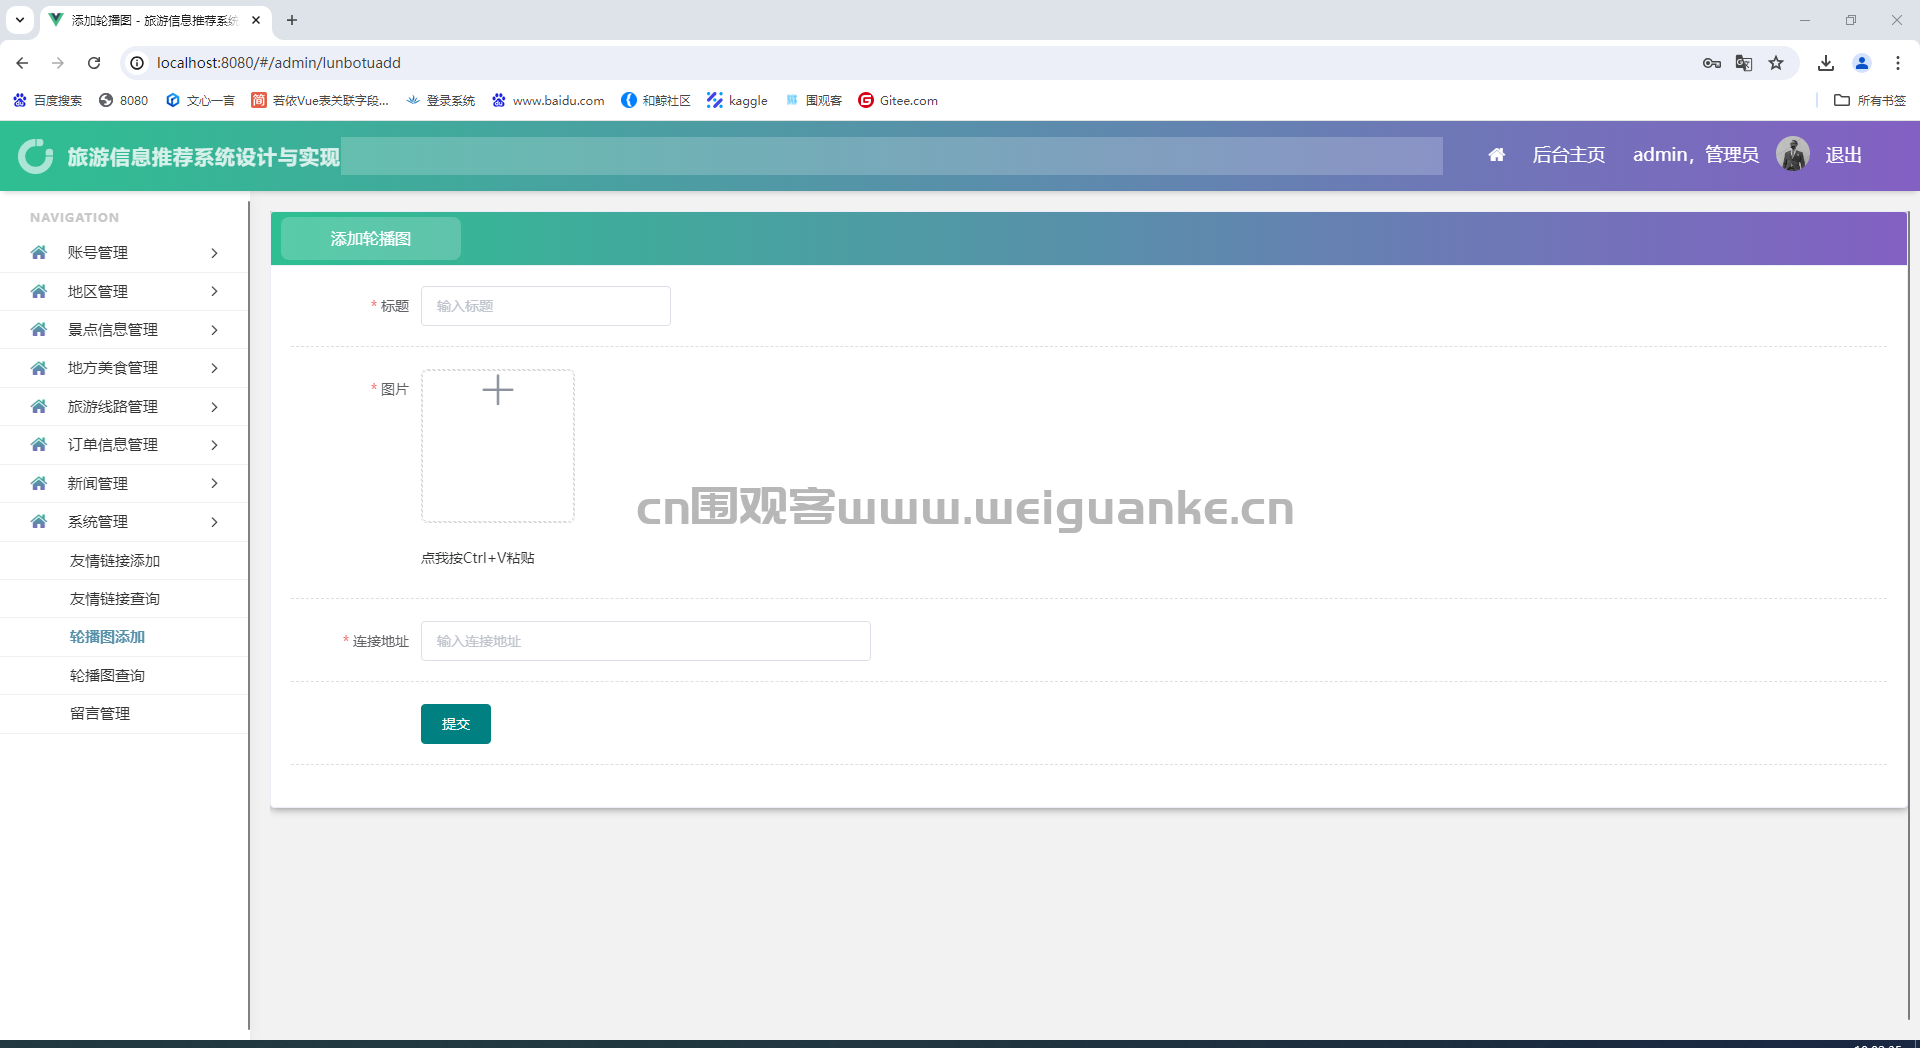Viewport: 1920px width, 1048px height.
Task: Expand the 订单信息管理 chevron
Action: coord(214,445)
